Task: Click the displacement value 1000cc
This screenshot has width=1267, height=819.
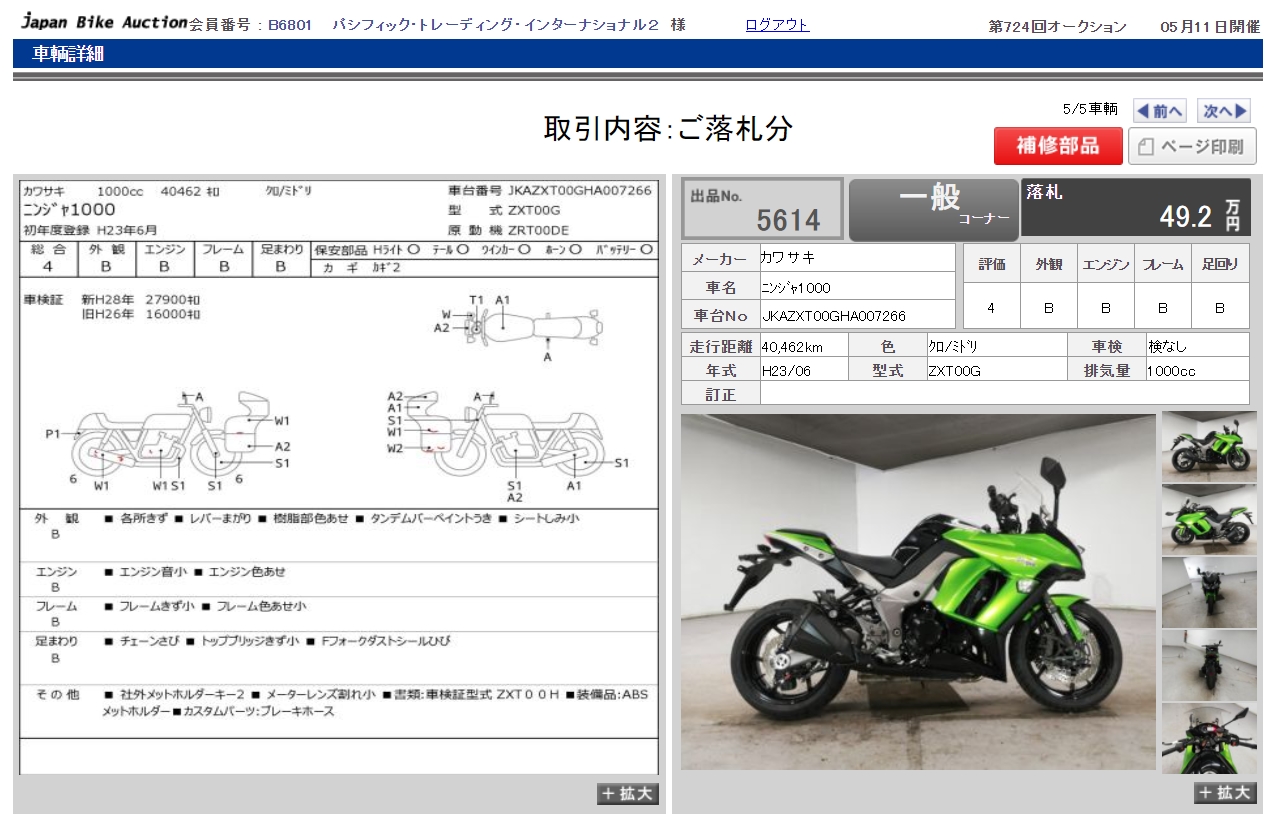Action: pos(1197,370)
